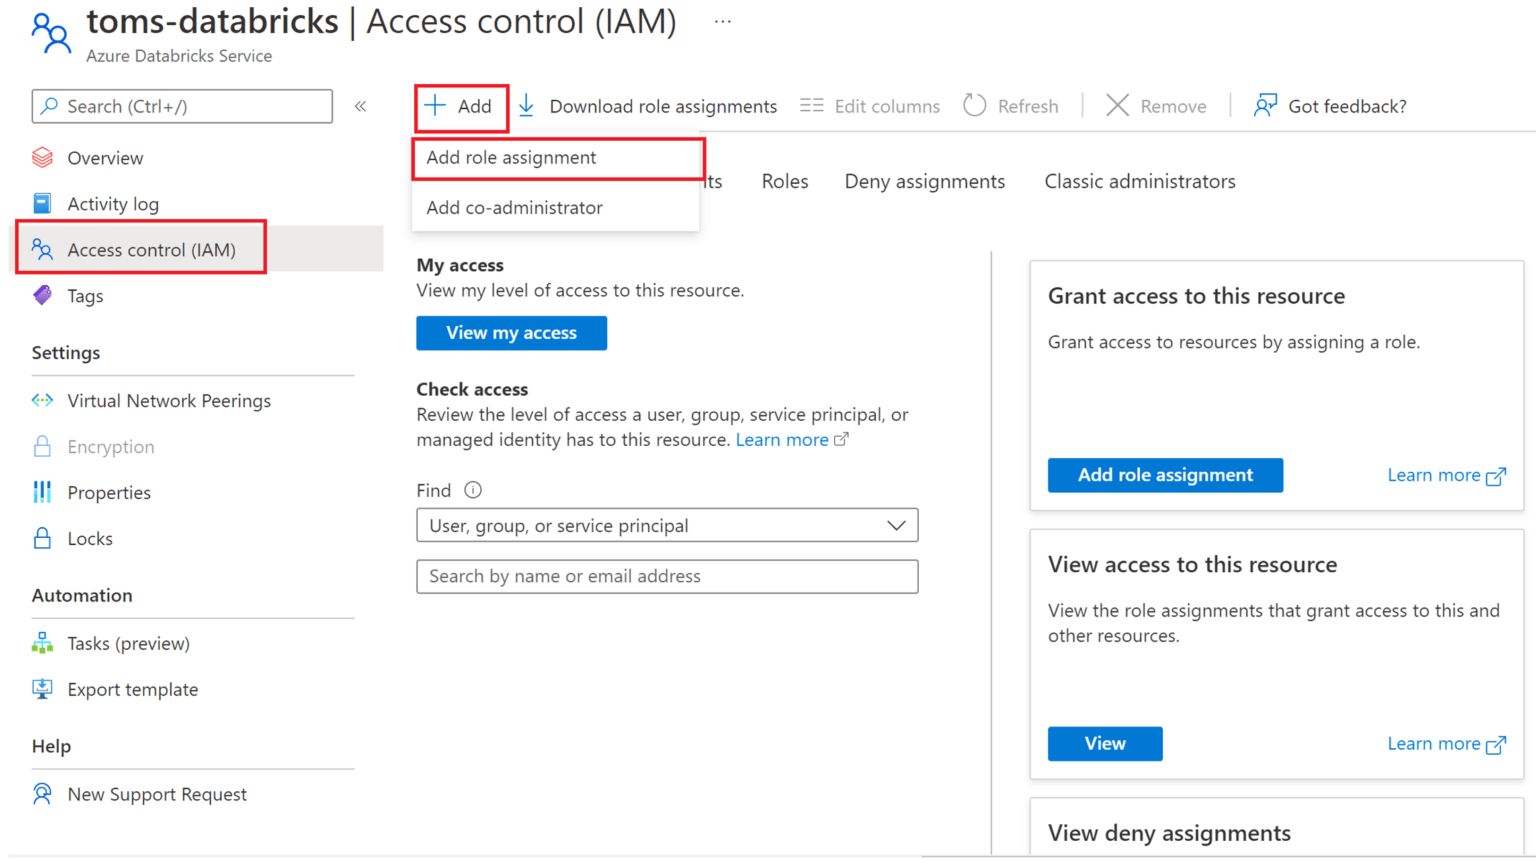Collapse the sidebar using the double chevron
The image size is (1536, 864).
coord(361,105)
